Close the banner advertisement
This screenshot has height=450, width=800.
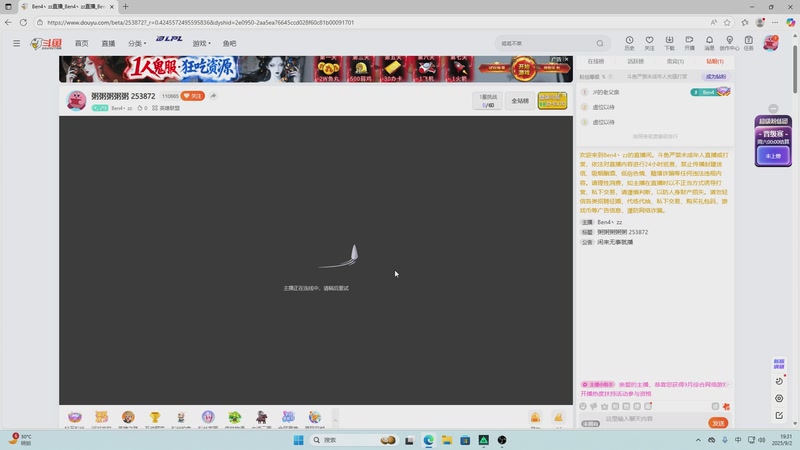[x=566, y=59]
